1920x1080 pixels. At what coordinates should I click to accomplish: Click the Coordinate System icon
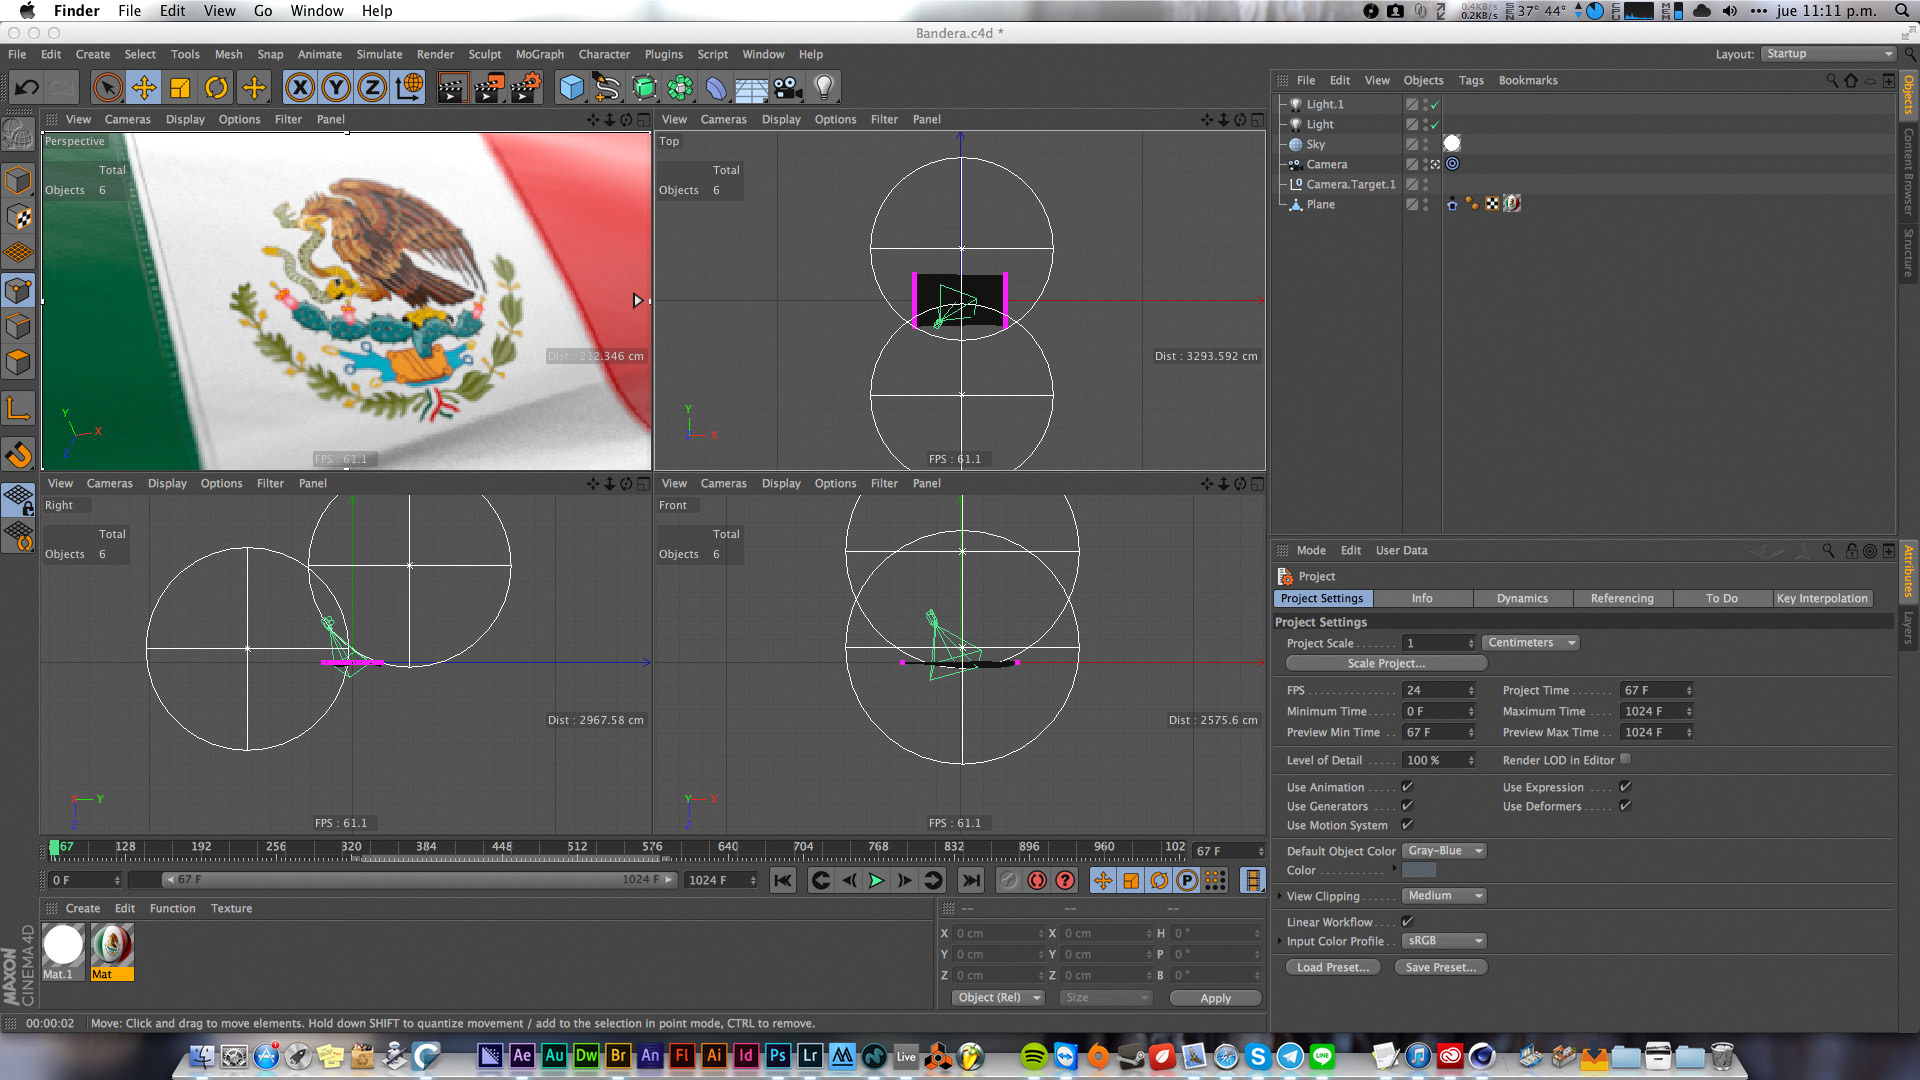point(409,88)
